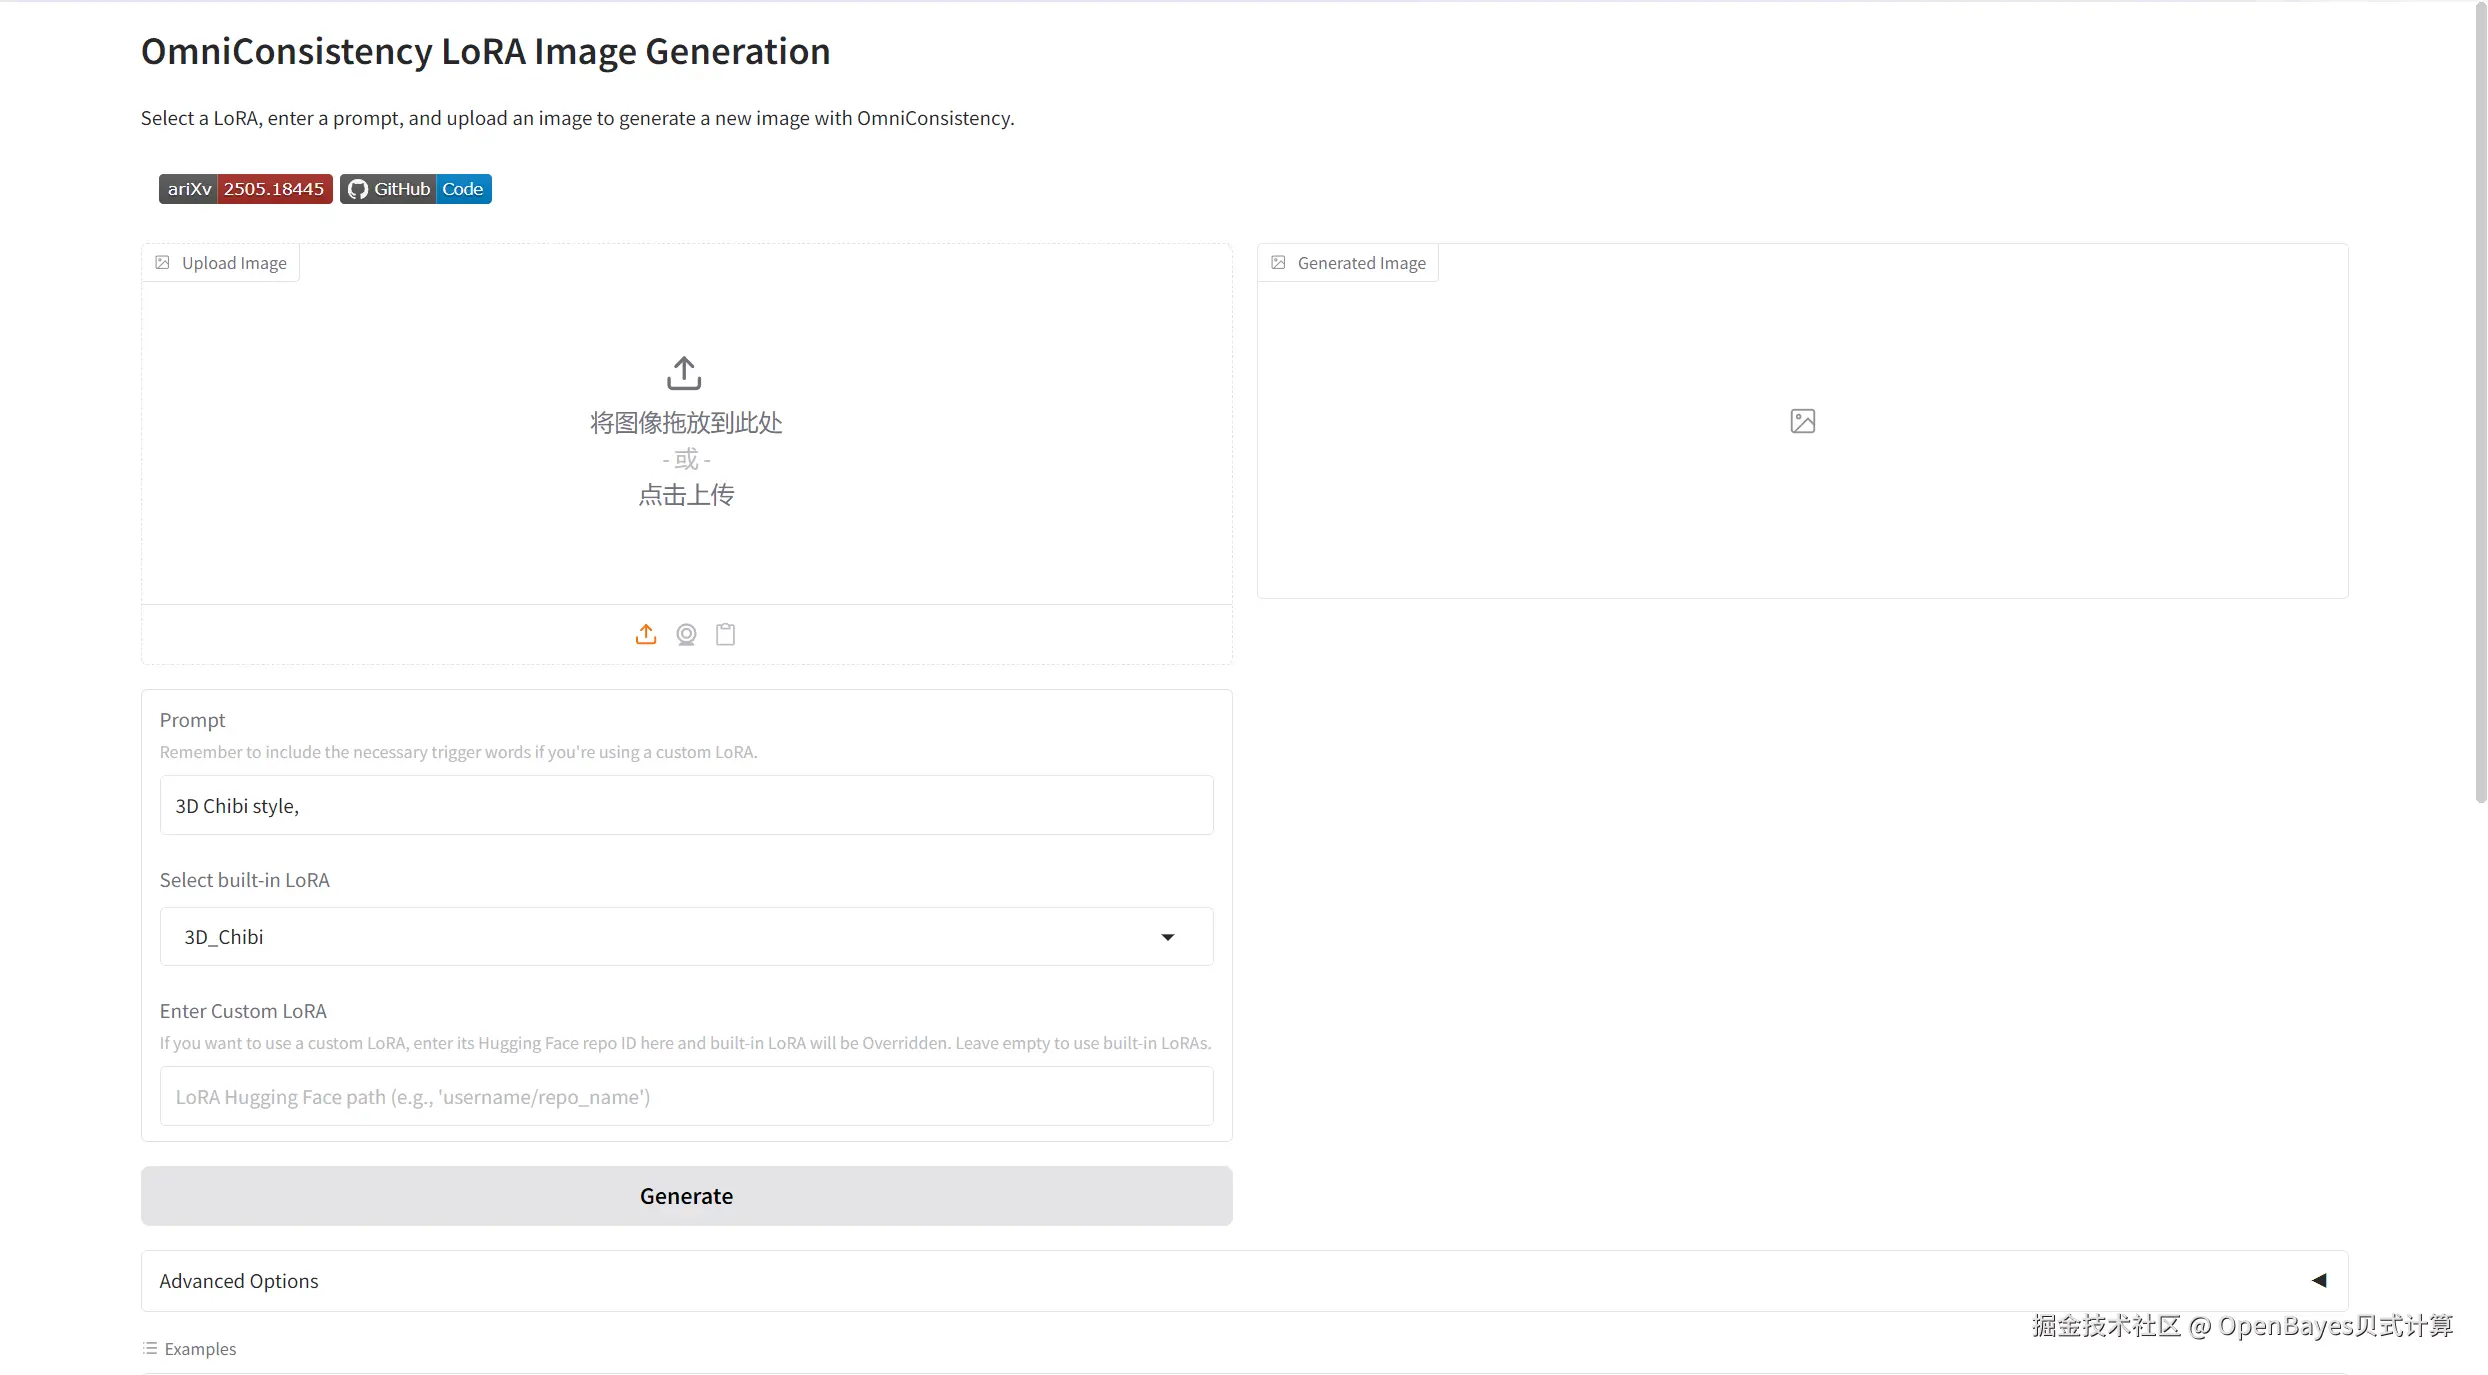The height and width of the screenshot is (1375, 2488).
Task: Click the Examples section header
Action: [200, 1349]
